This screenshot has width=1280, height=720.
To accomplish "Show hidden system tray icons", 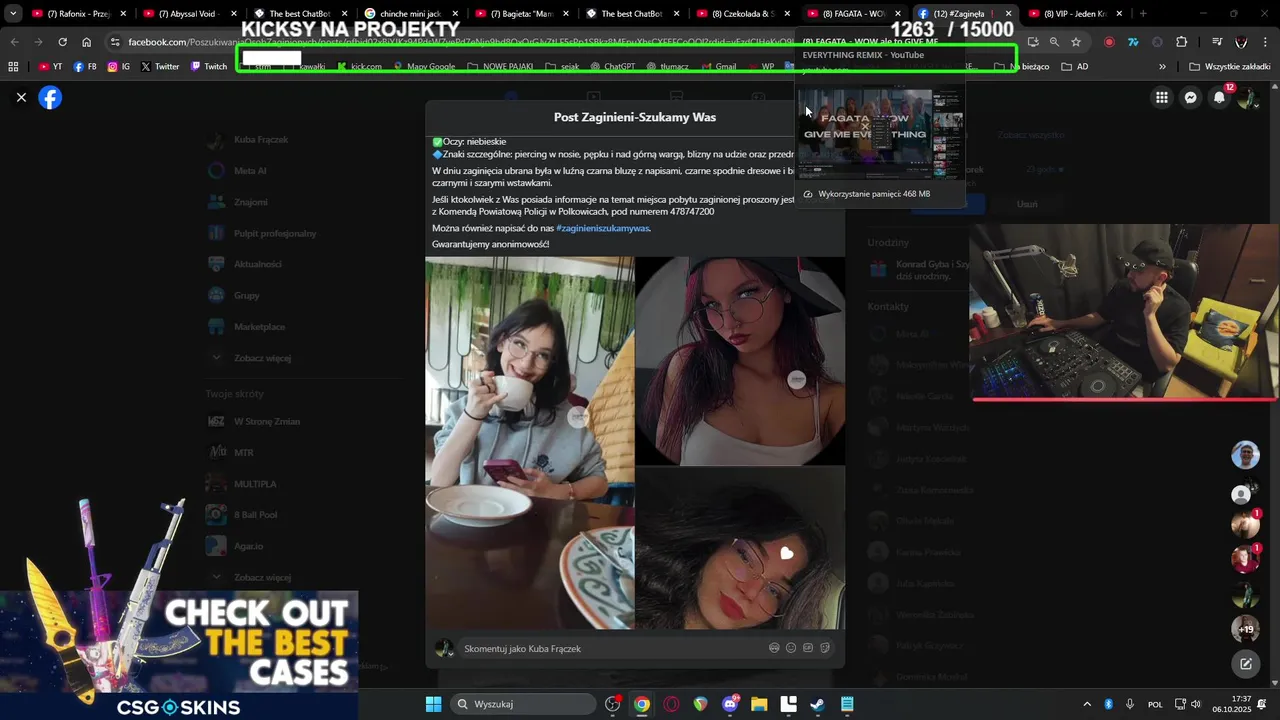I will 1087,704.
